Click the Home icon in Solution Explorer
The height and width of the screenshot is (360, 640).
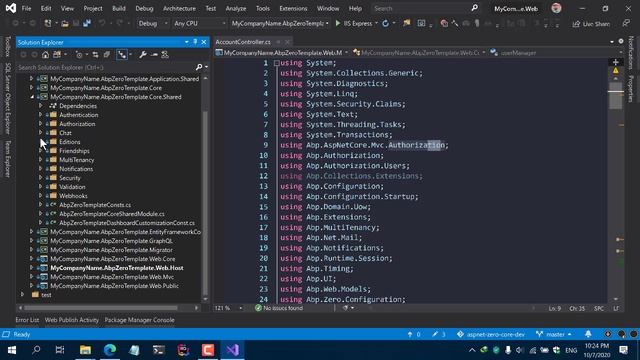coord(45,55)
